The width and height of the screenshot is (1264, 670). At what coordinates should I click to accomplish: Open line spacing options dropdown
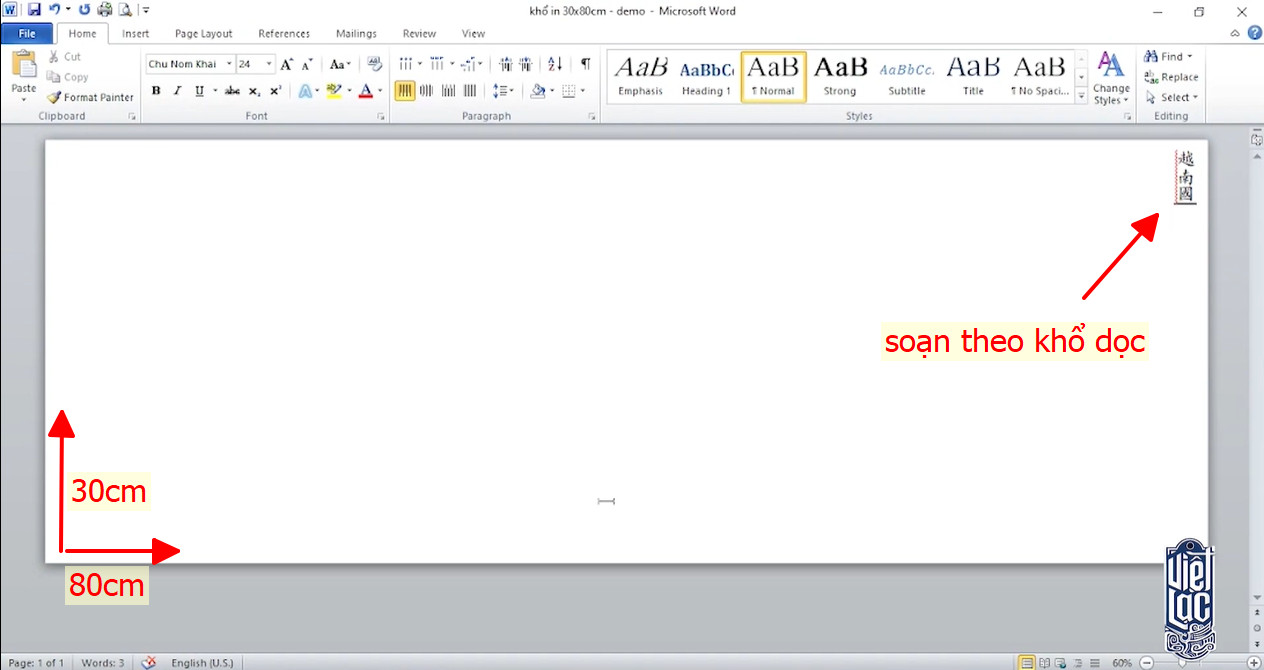point(504,91)
